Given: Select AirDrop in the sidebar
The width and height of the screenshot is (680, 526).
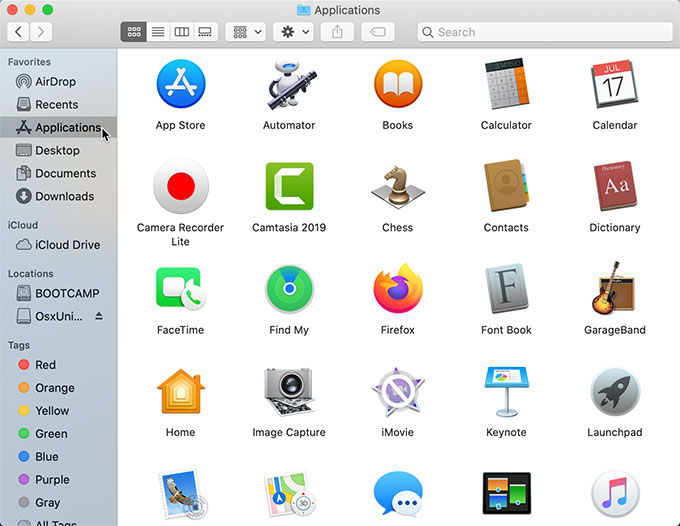Looking at the screenshot, I should tap(59, 82).
